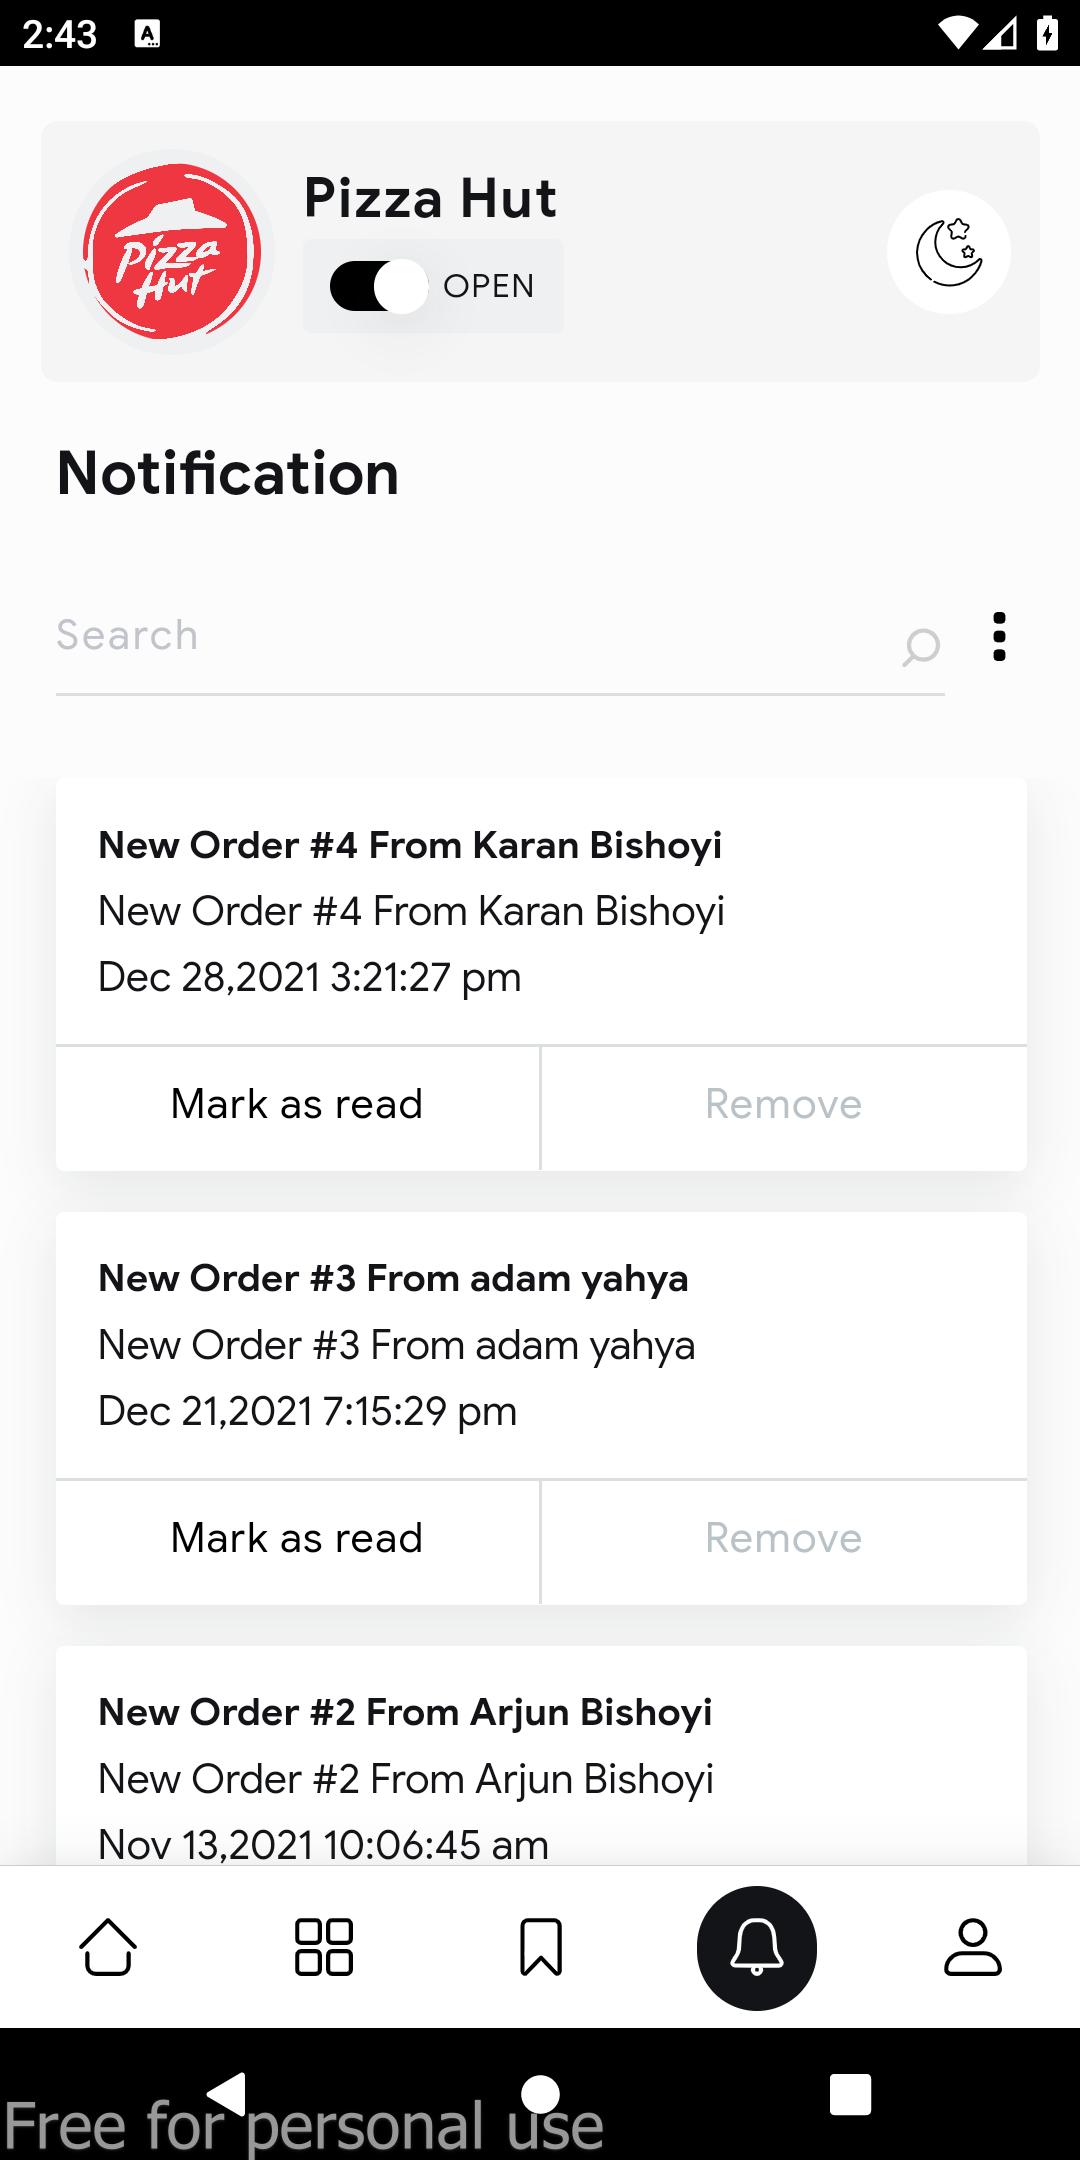Screen dimensions: 1080x2160
Task: Open the grid dashboard tab
Action: pyautogui.click(x=324, y=1947)
